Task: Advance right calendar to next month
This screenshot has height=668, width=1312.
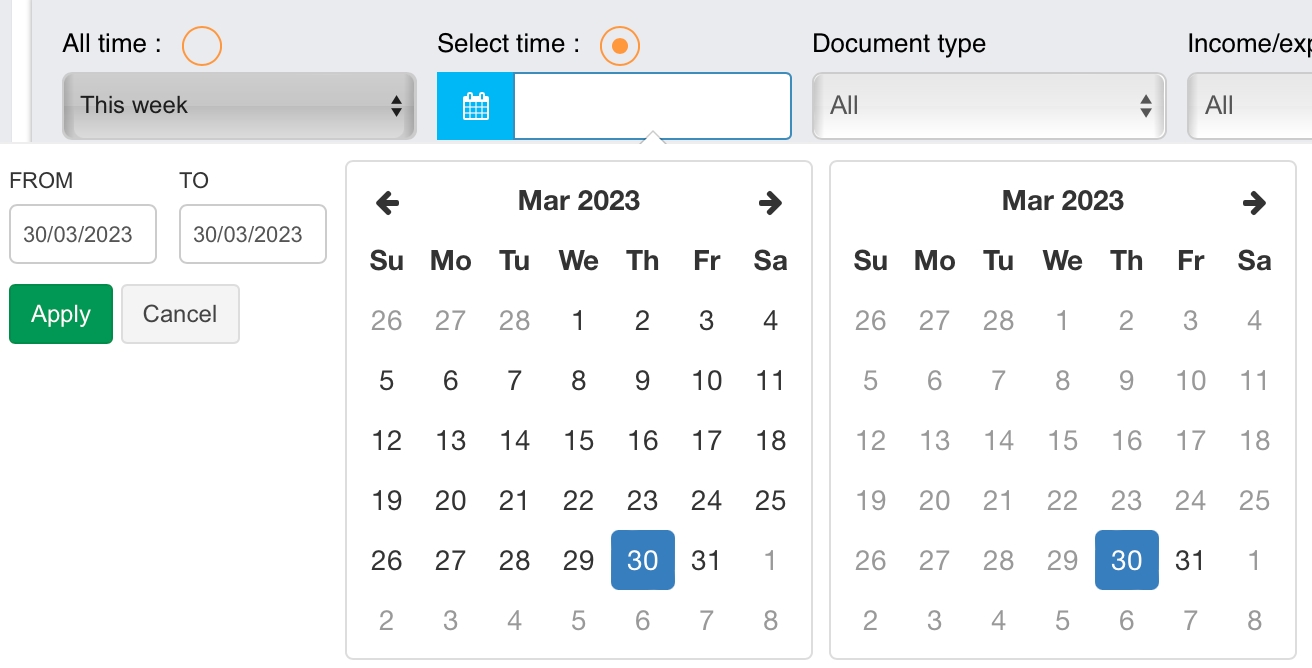Action: [1254, 203]
